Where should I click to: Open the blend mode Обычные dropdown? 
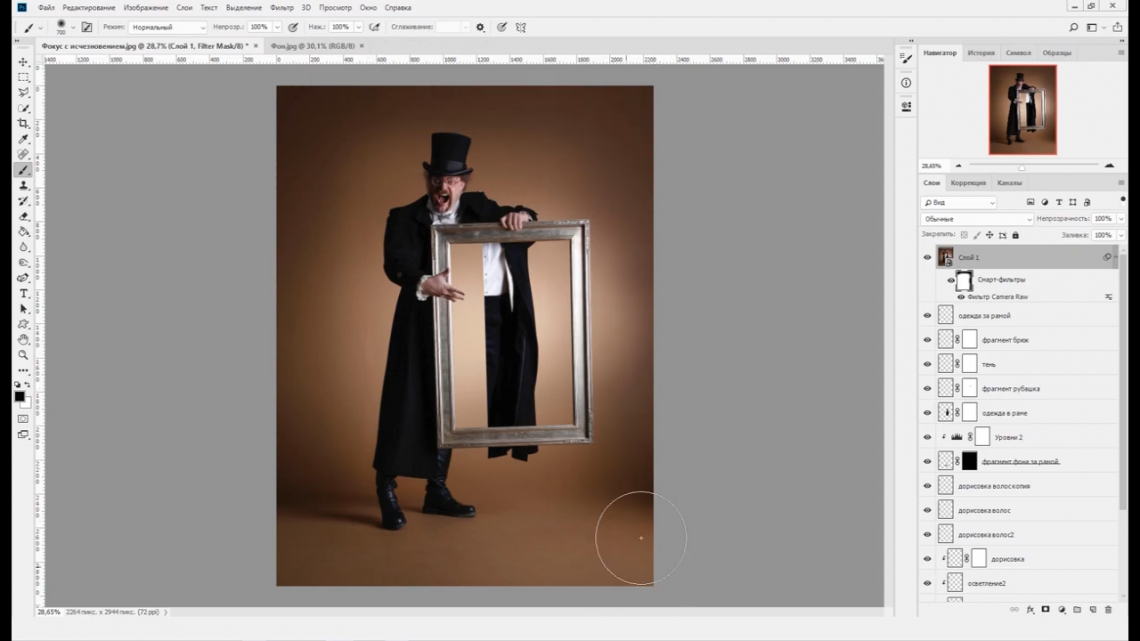976,219
